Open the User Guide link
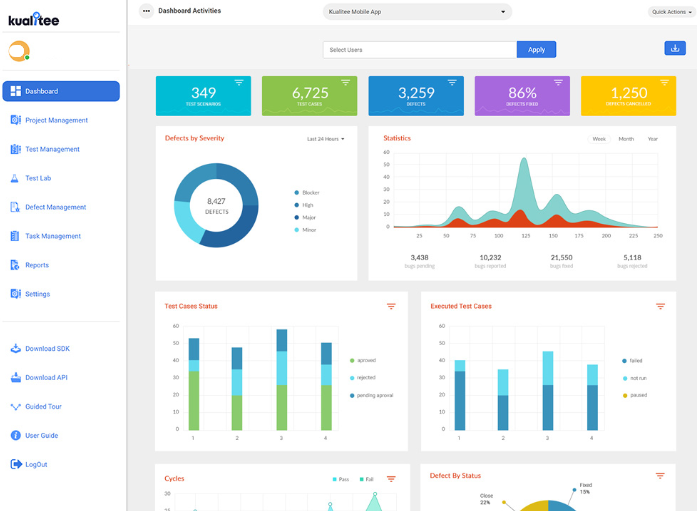 pos(41,435)
